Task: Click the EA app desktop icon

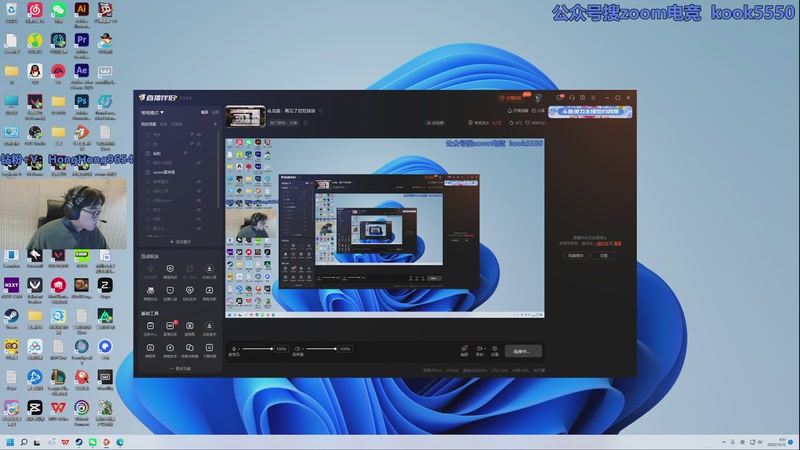Action: coord(58,71)
